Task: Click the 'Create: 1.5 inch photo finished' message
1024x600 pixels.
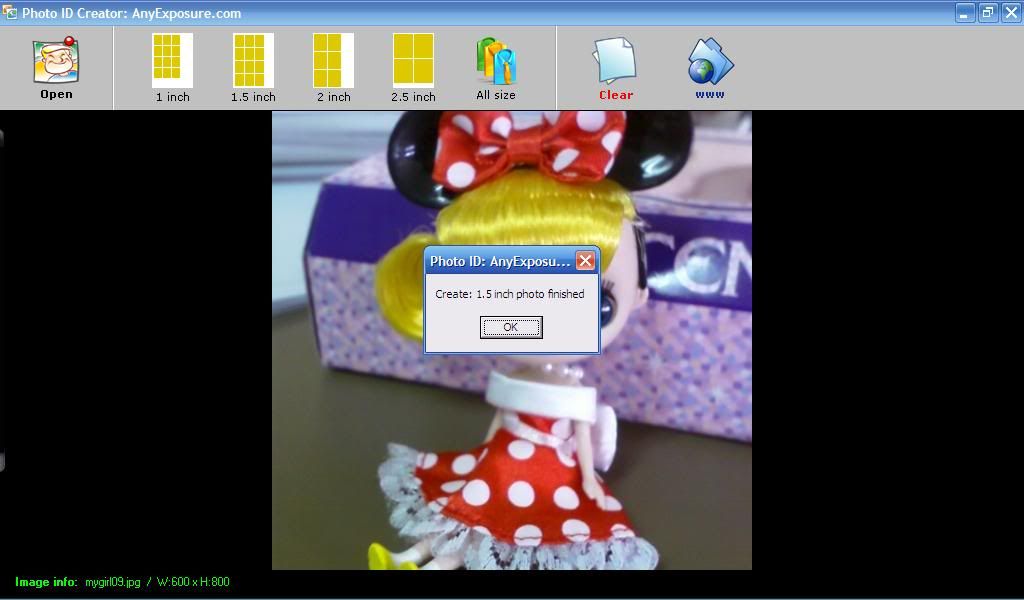Action: [x=509, y=294]
